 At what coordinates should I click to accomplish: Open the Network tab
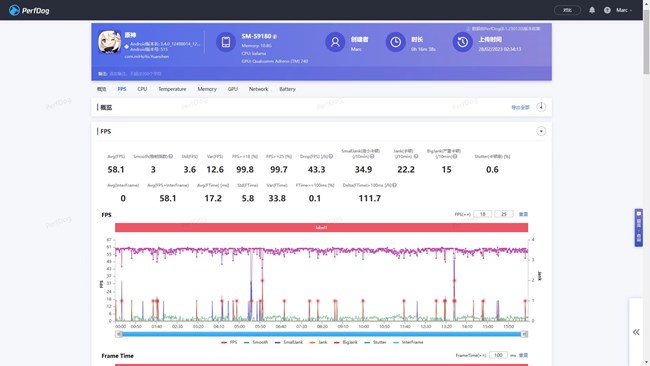(258, 89)
